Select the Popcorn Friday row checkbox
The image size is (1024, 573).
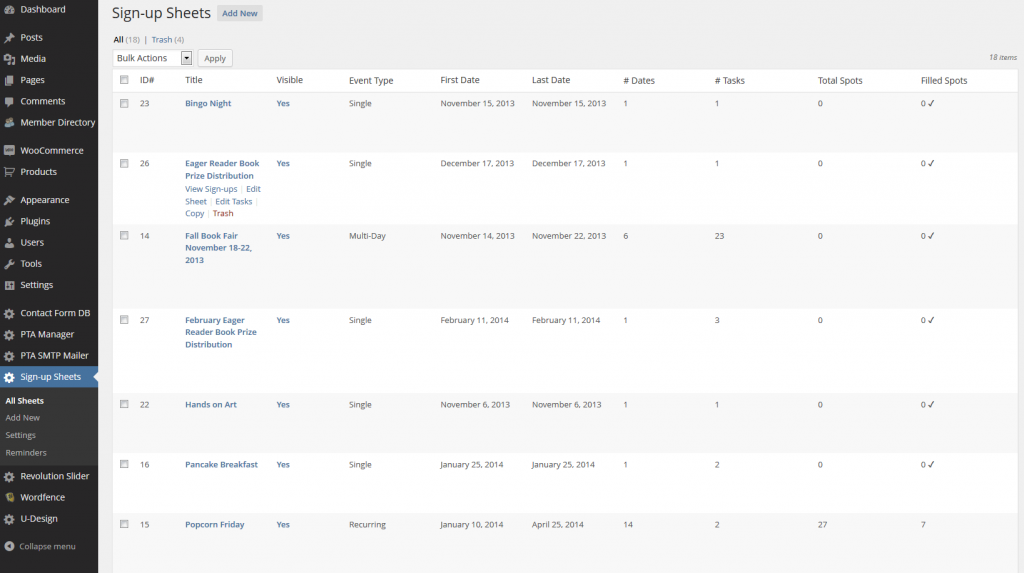pyautogui.click(x=124, y=524)
